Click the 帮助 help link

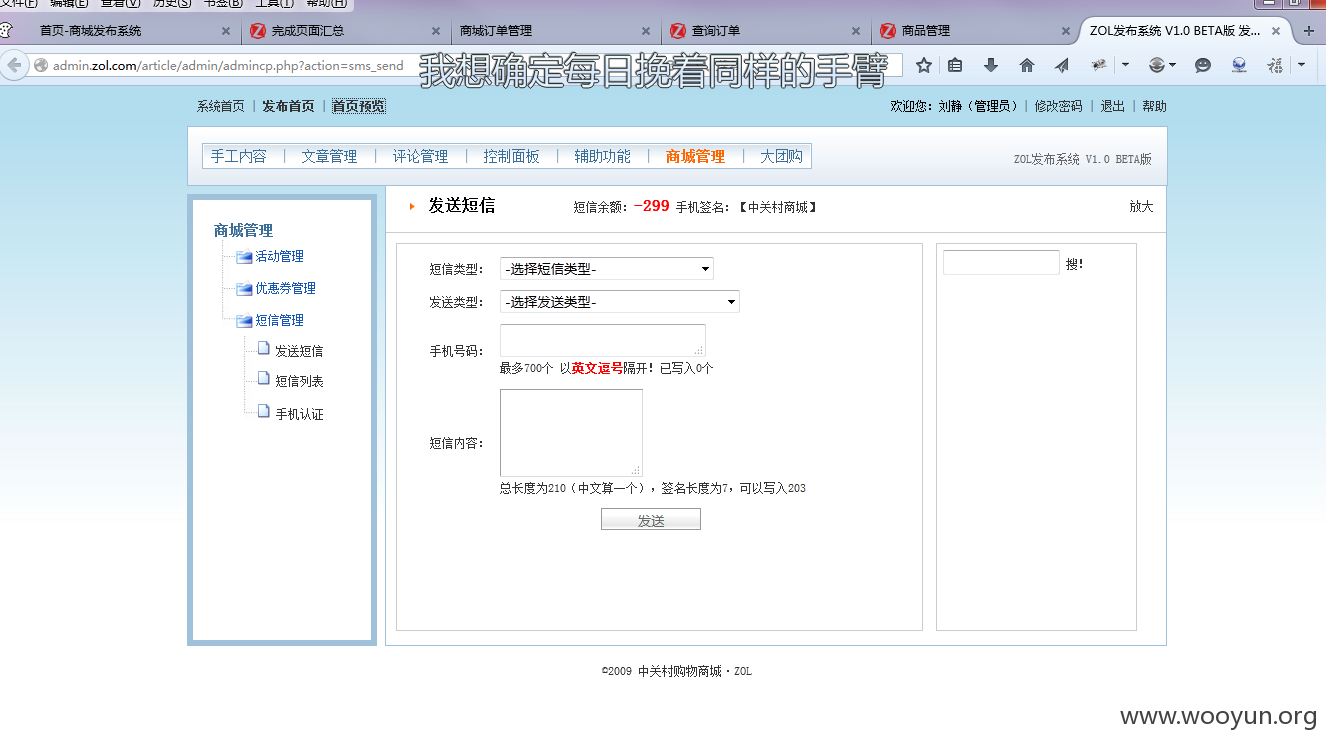click(1154, 106)
